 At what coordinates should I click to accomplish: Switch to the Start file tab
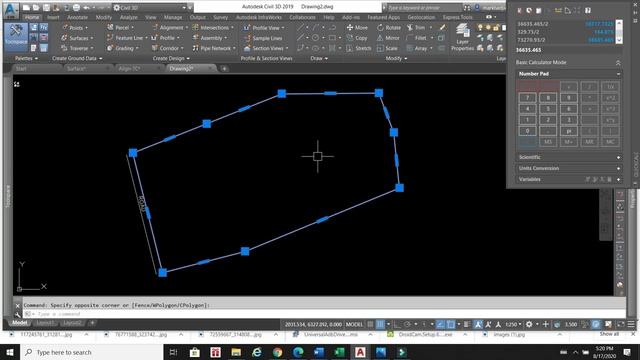[21, 69]
